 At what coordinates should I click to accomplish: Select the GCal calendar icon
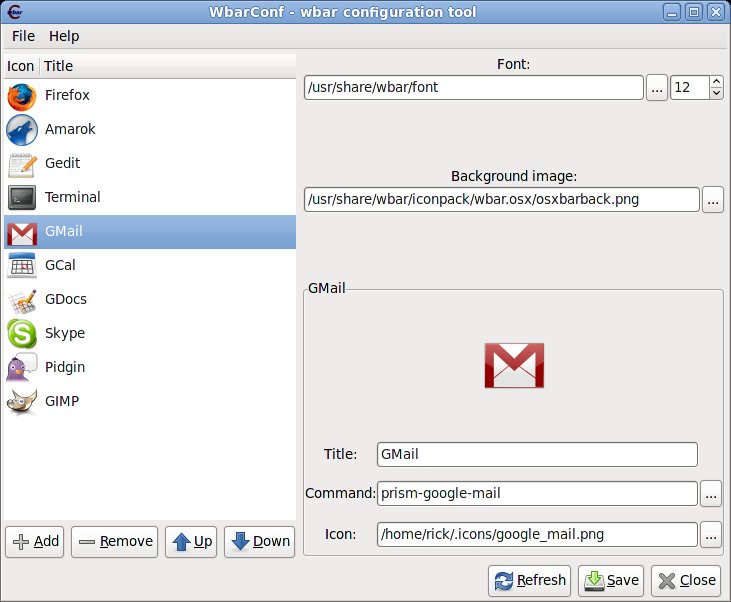pos(21,266)
